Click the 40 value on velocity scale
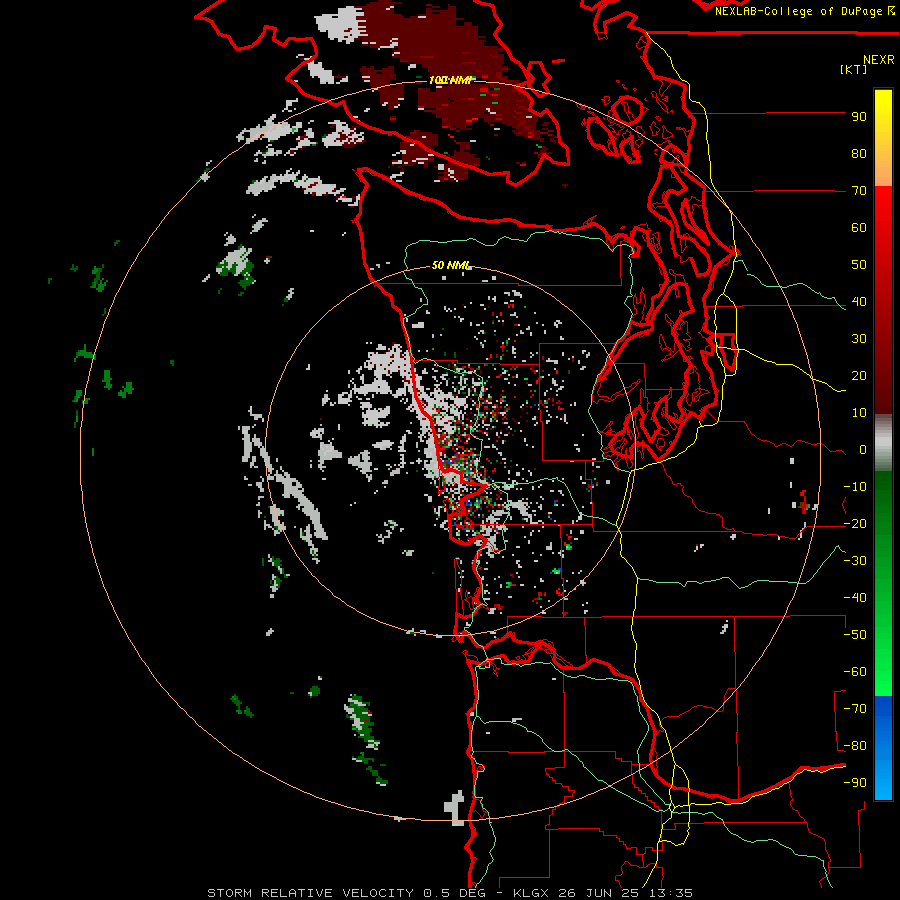 (859, 302)
